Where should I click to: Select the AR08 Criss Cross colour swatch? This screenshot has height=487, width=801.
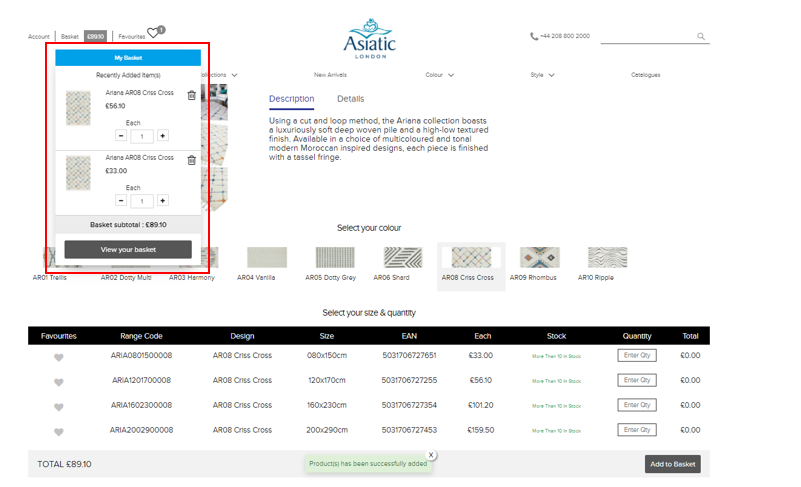click(x=471, y=258)
